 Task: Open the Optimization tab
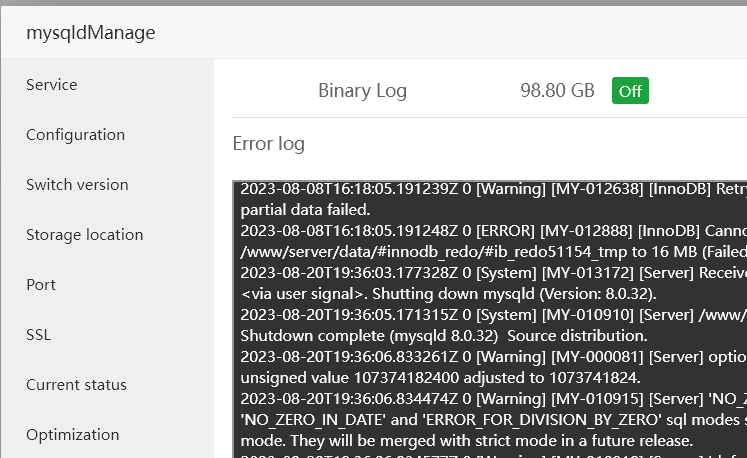tap(73, 435)
